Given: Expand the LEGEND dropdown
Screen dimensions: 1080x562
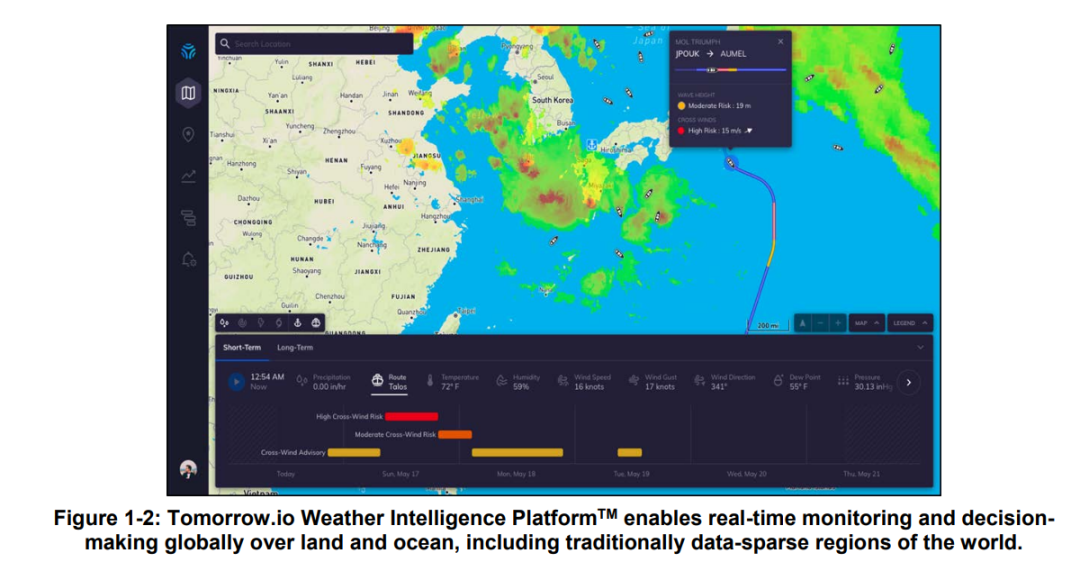Looking at the screenshot, I should click(910, 323).
